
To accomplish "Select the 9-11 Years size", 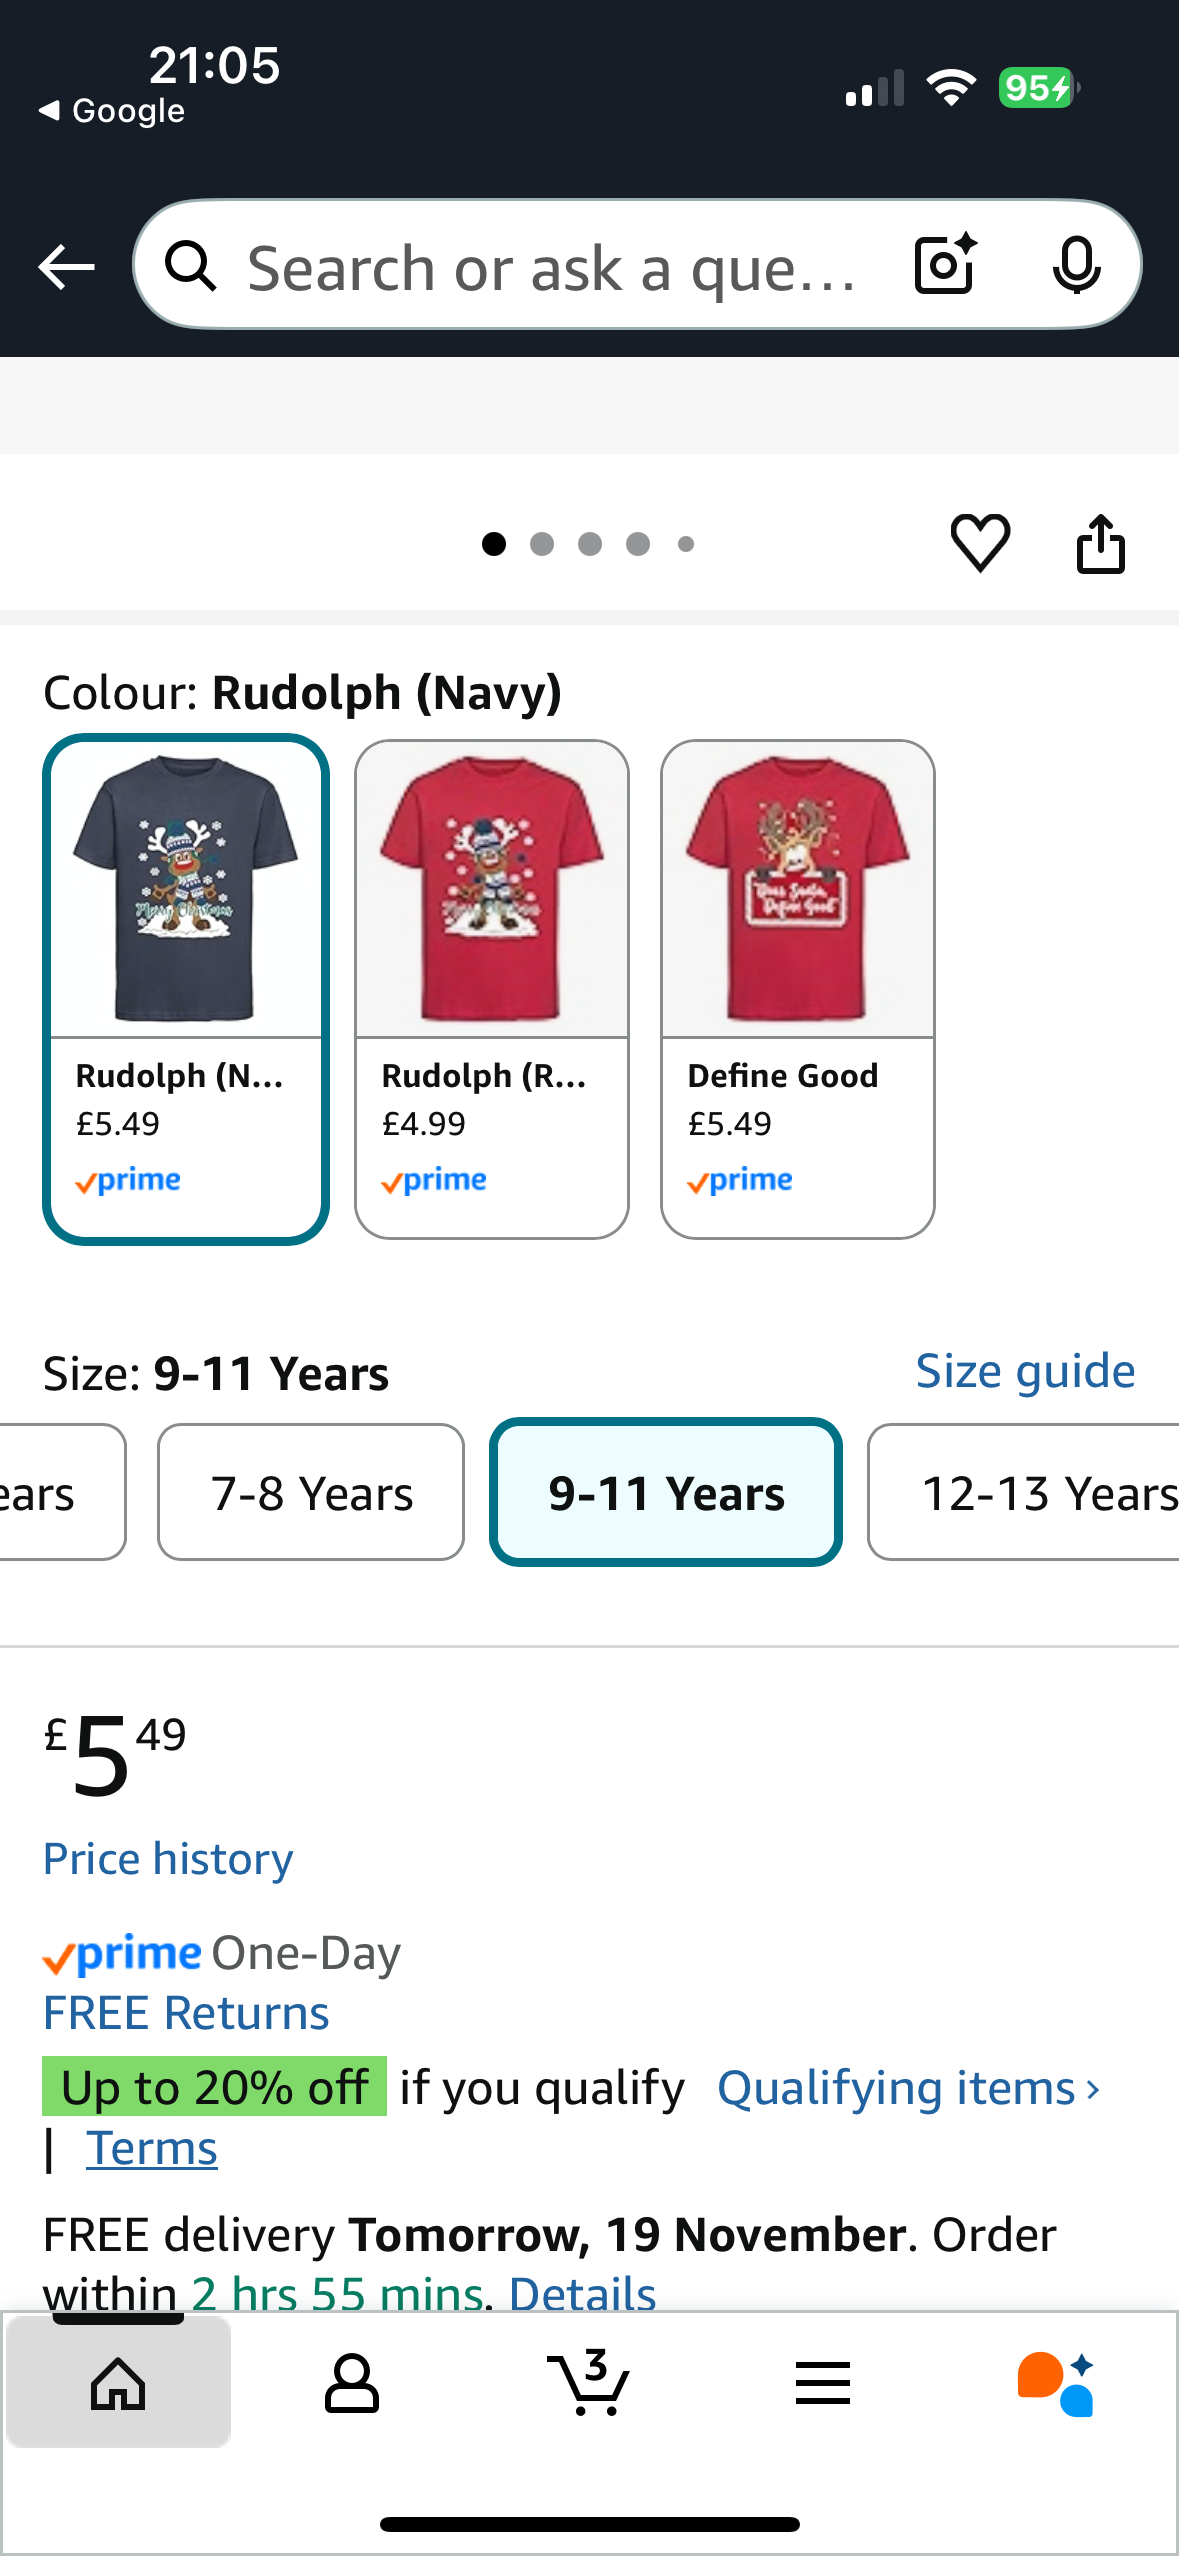I will 666,1492.
